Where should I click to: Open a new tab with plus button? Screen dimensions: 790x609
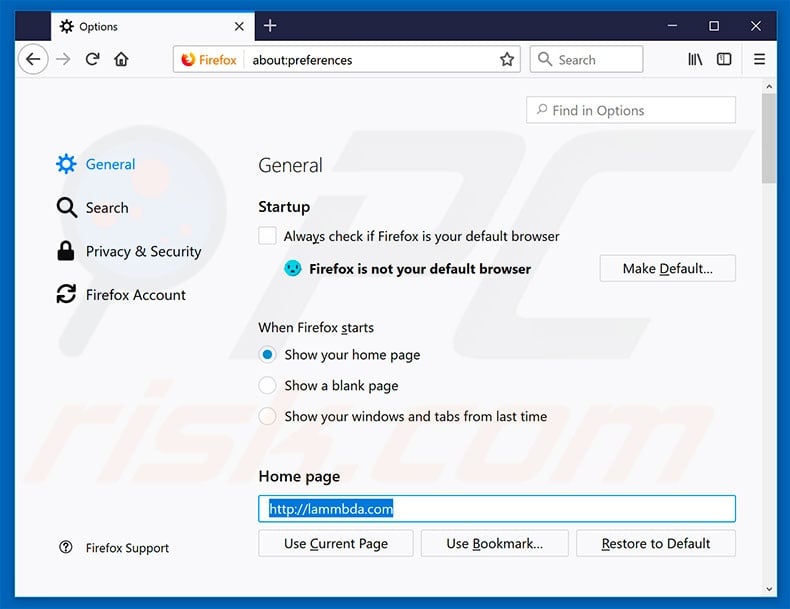270,26
